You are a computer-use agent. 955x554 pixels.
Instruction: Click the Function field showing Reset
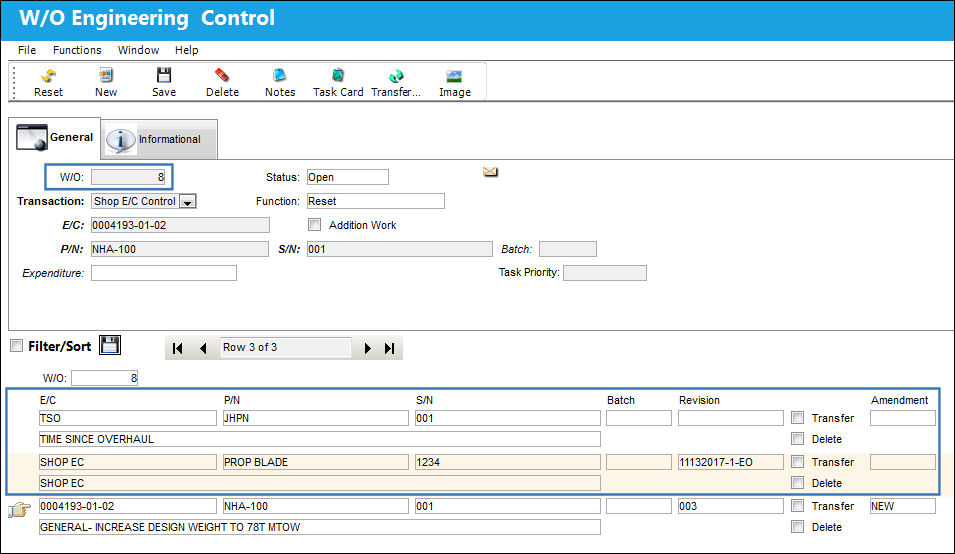coord(376,202)
